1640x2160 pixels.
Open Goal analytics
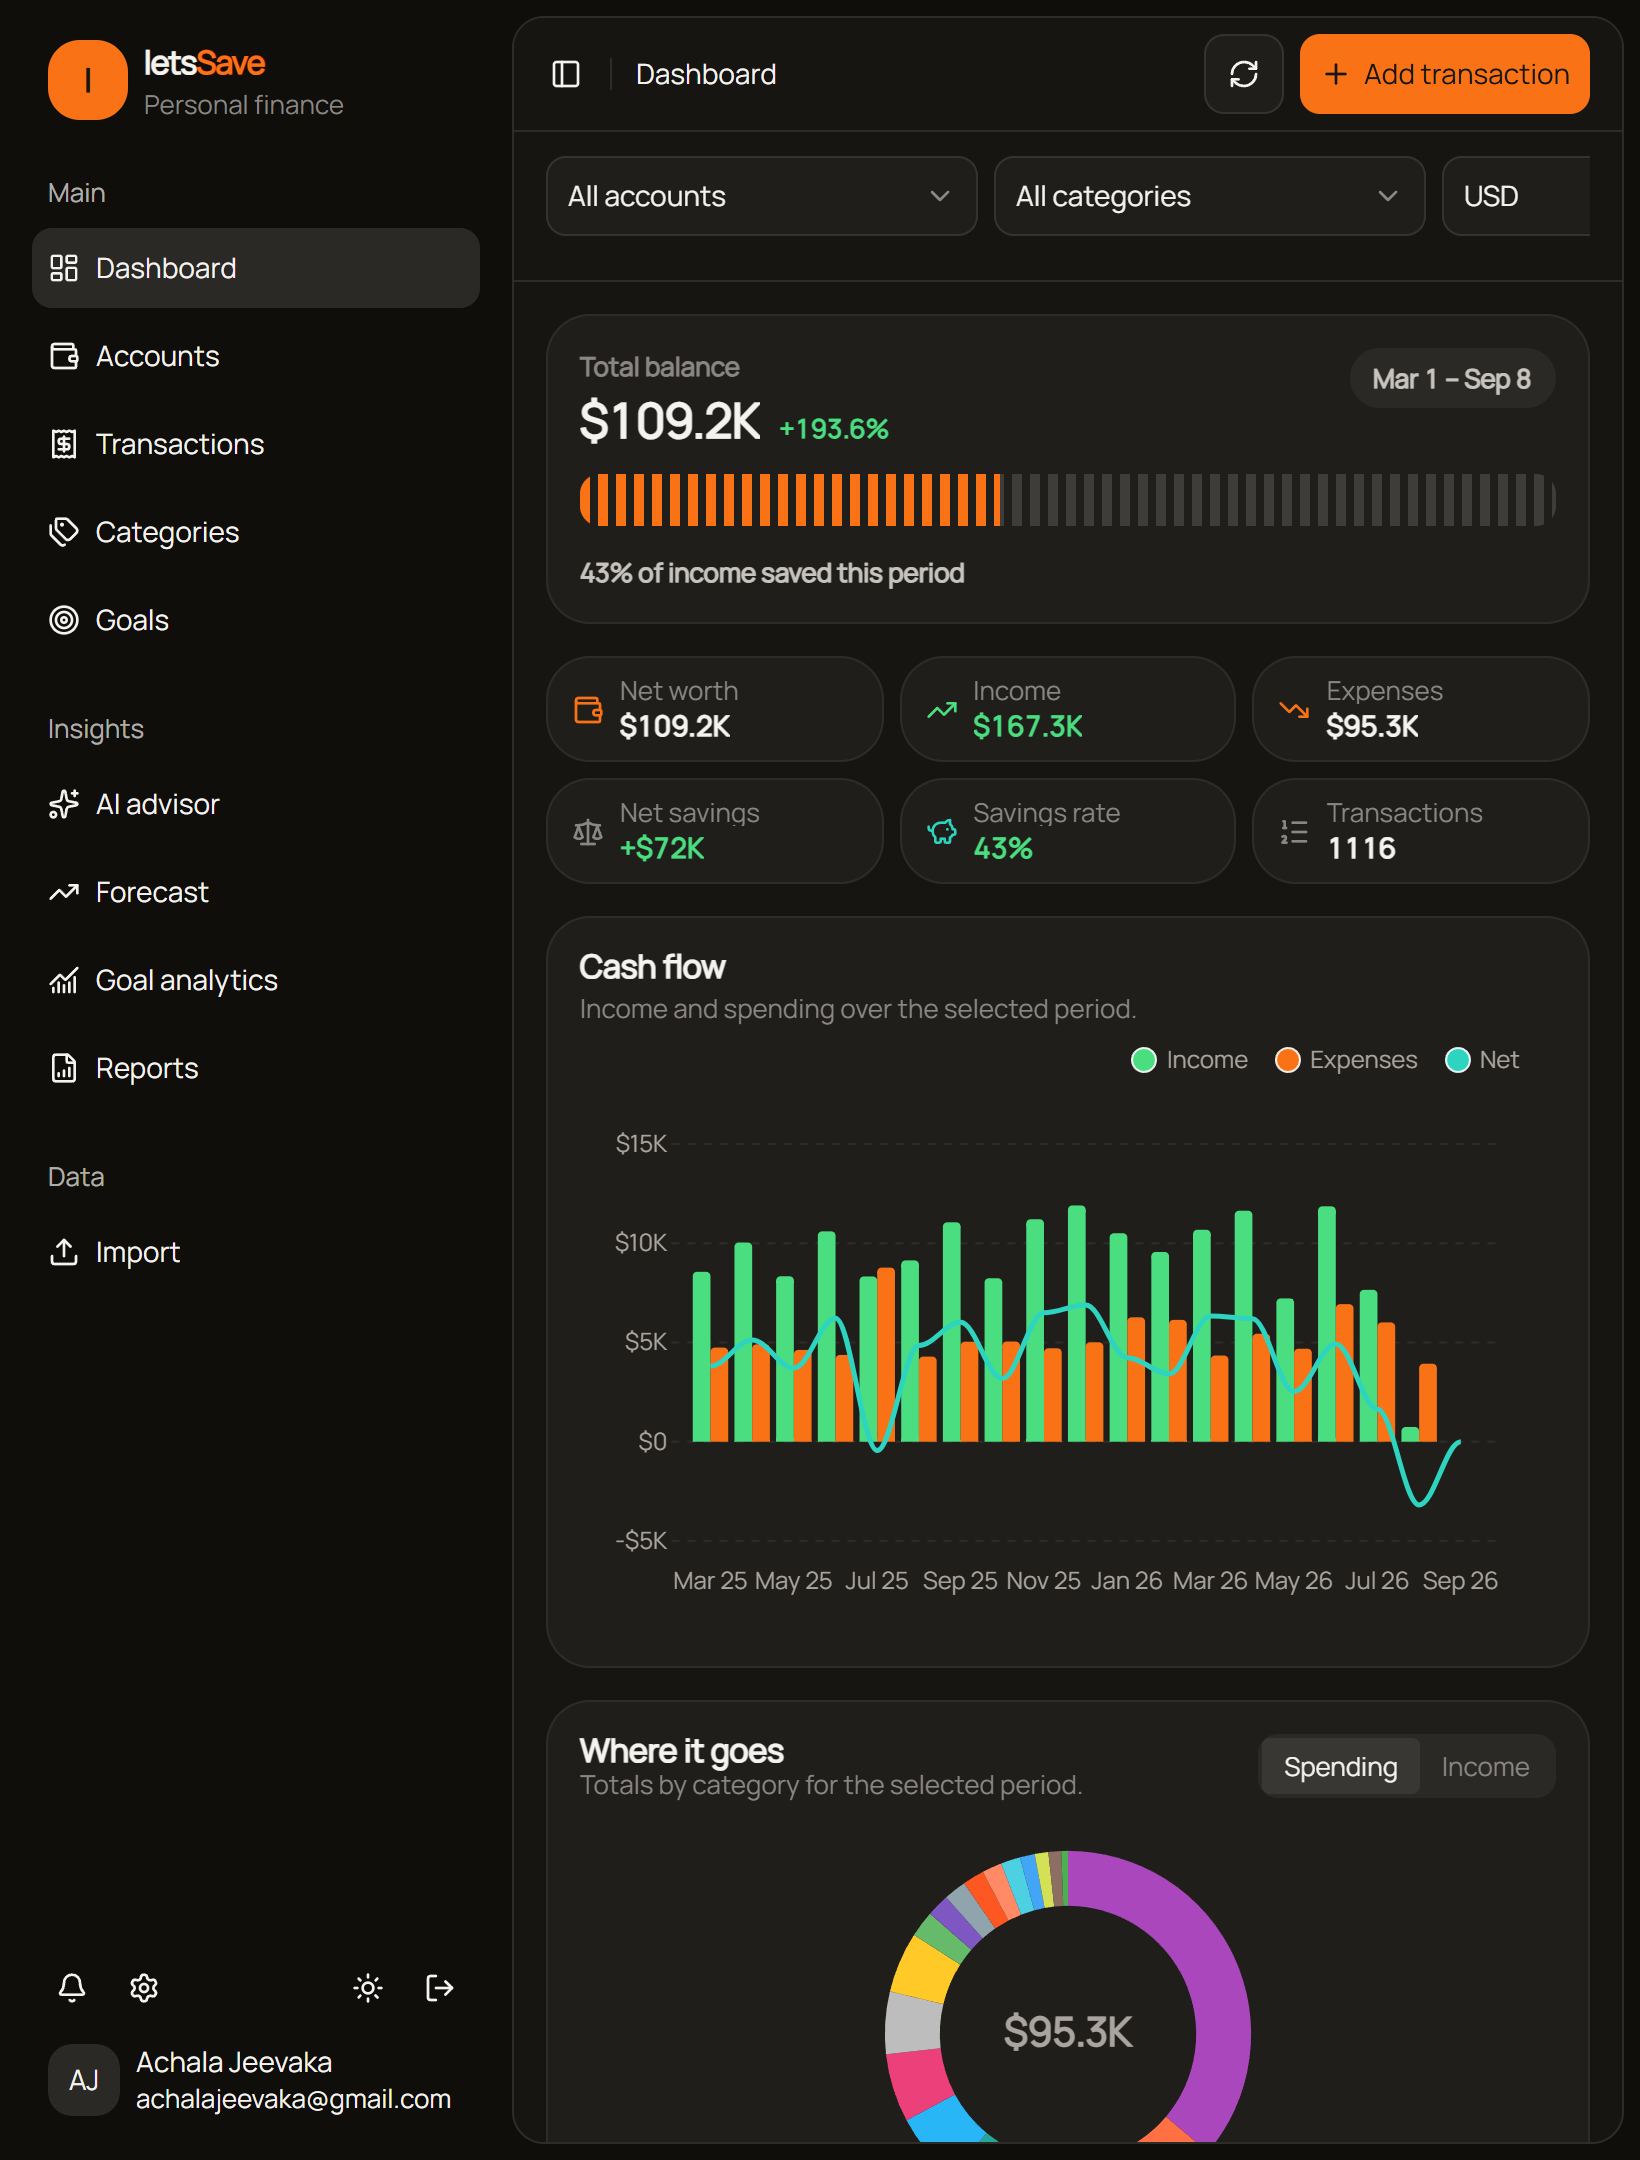pyautogui.click(x=256, y=980)
